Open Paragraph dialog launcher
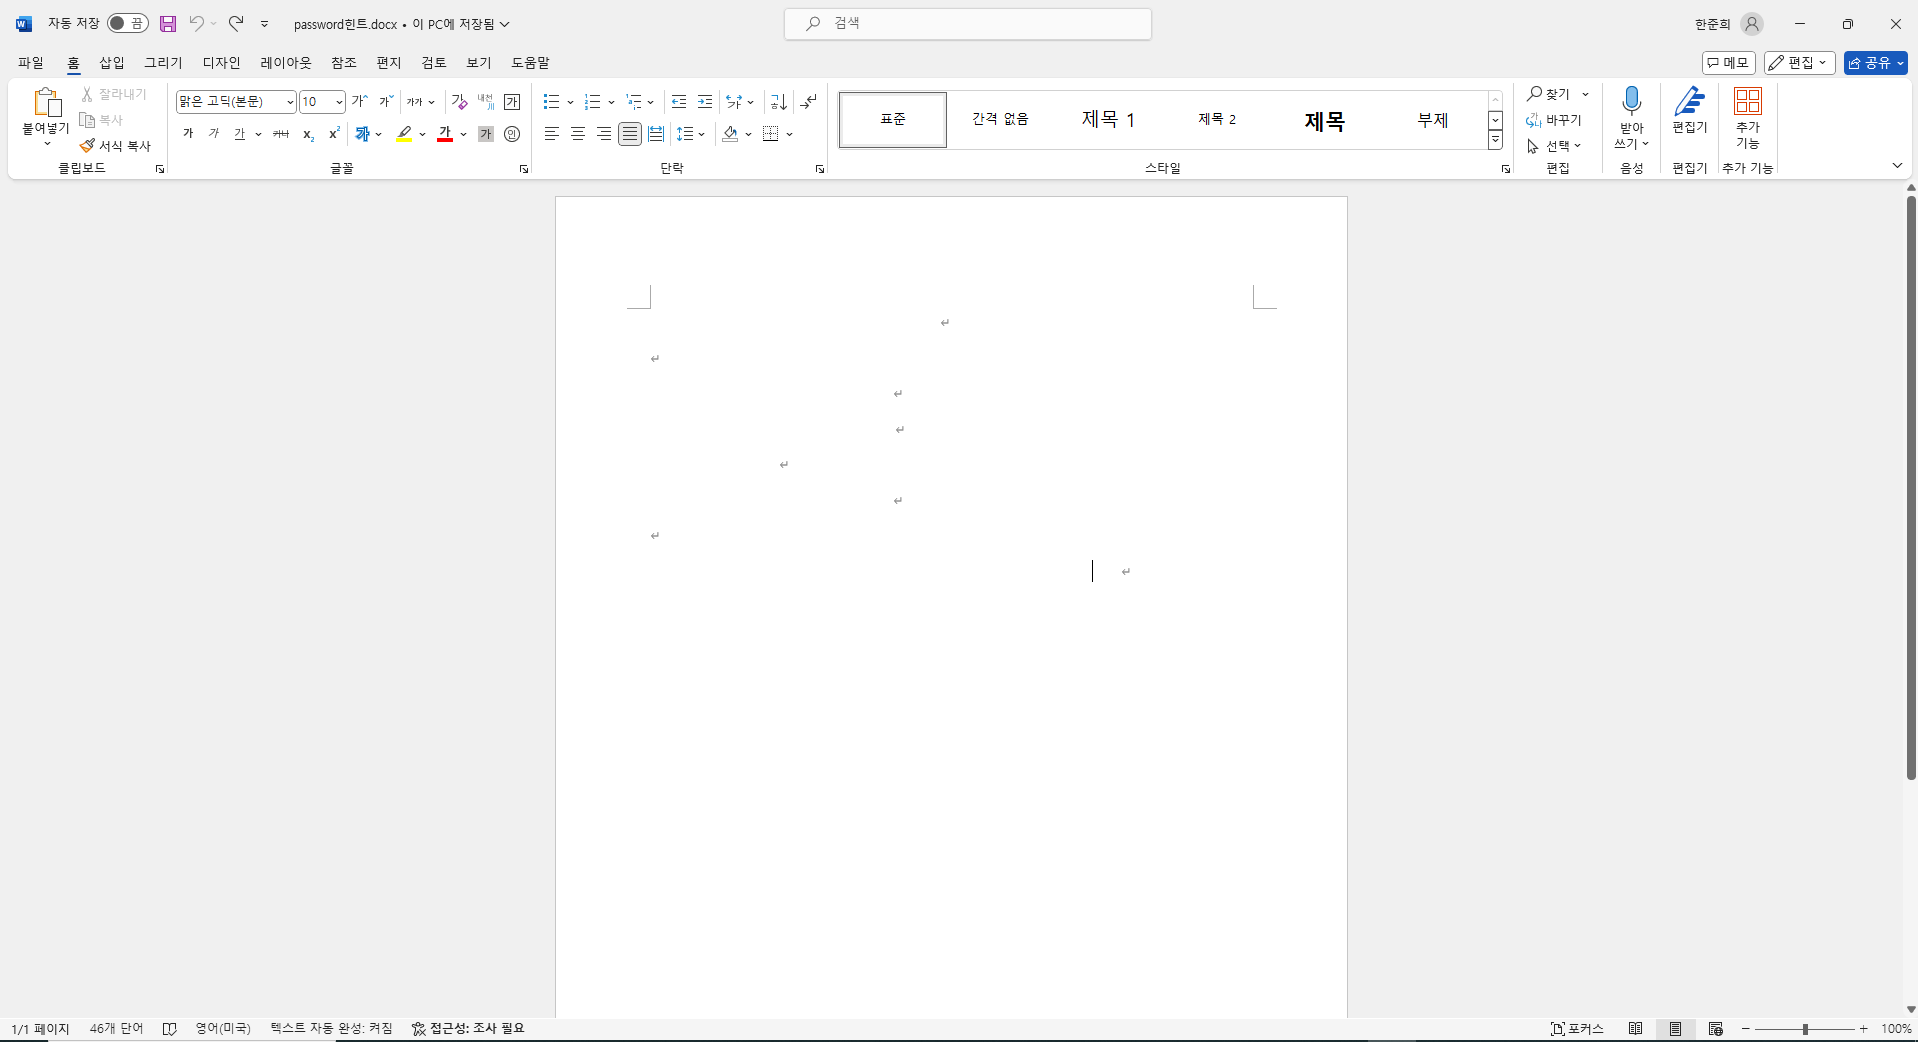This screenshot has height=1042, width=1918. tap(820, 169)
